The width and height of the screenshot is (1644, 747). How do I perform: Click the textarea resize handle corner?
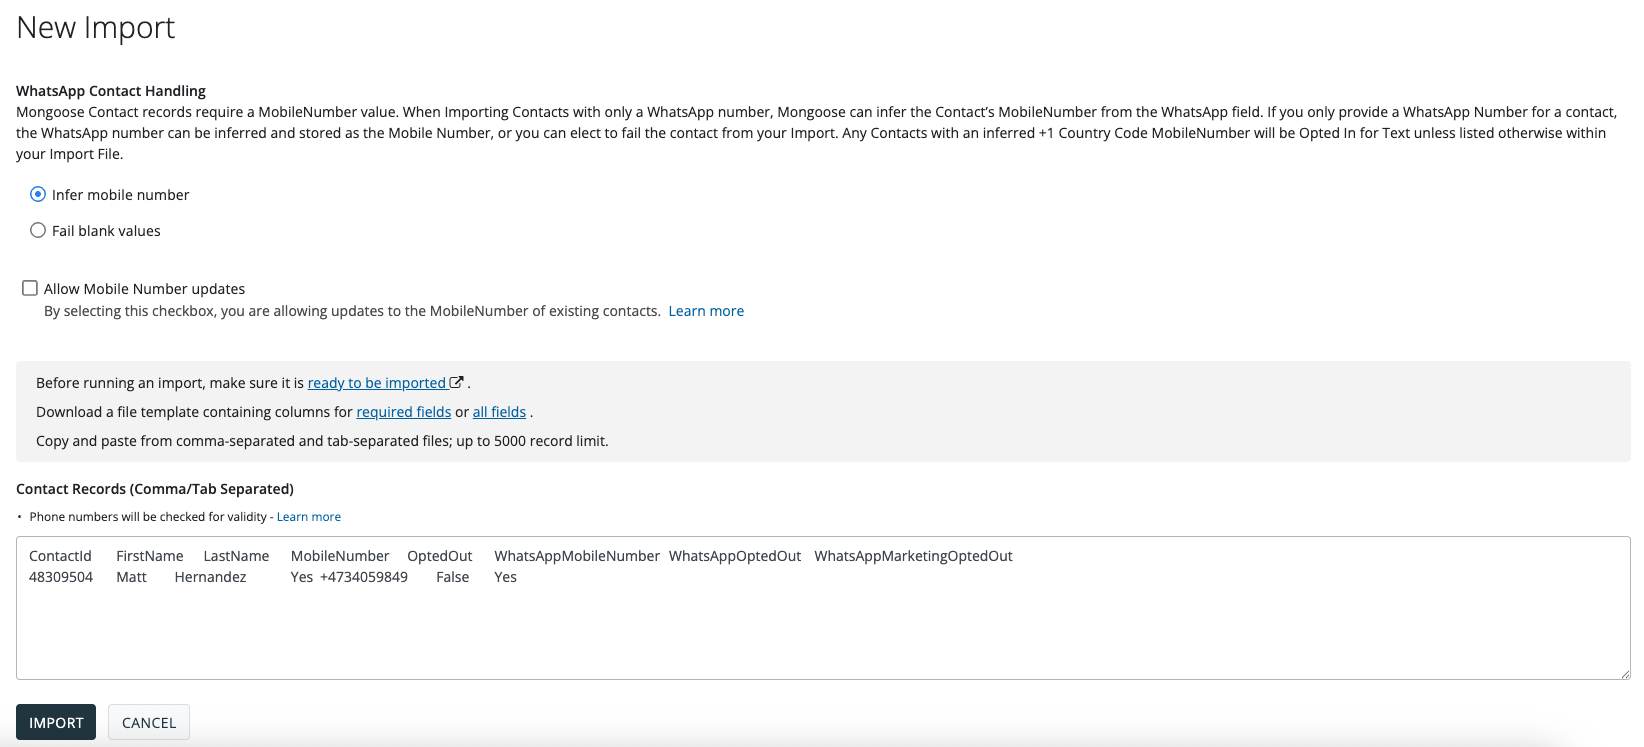1625,674
